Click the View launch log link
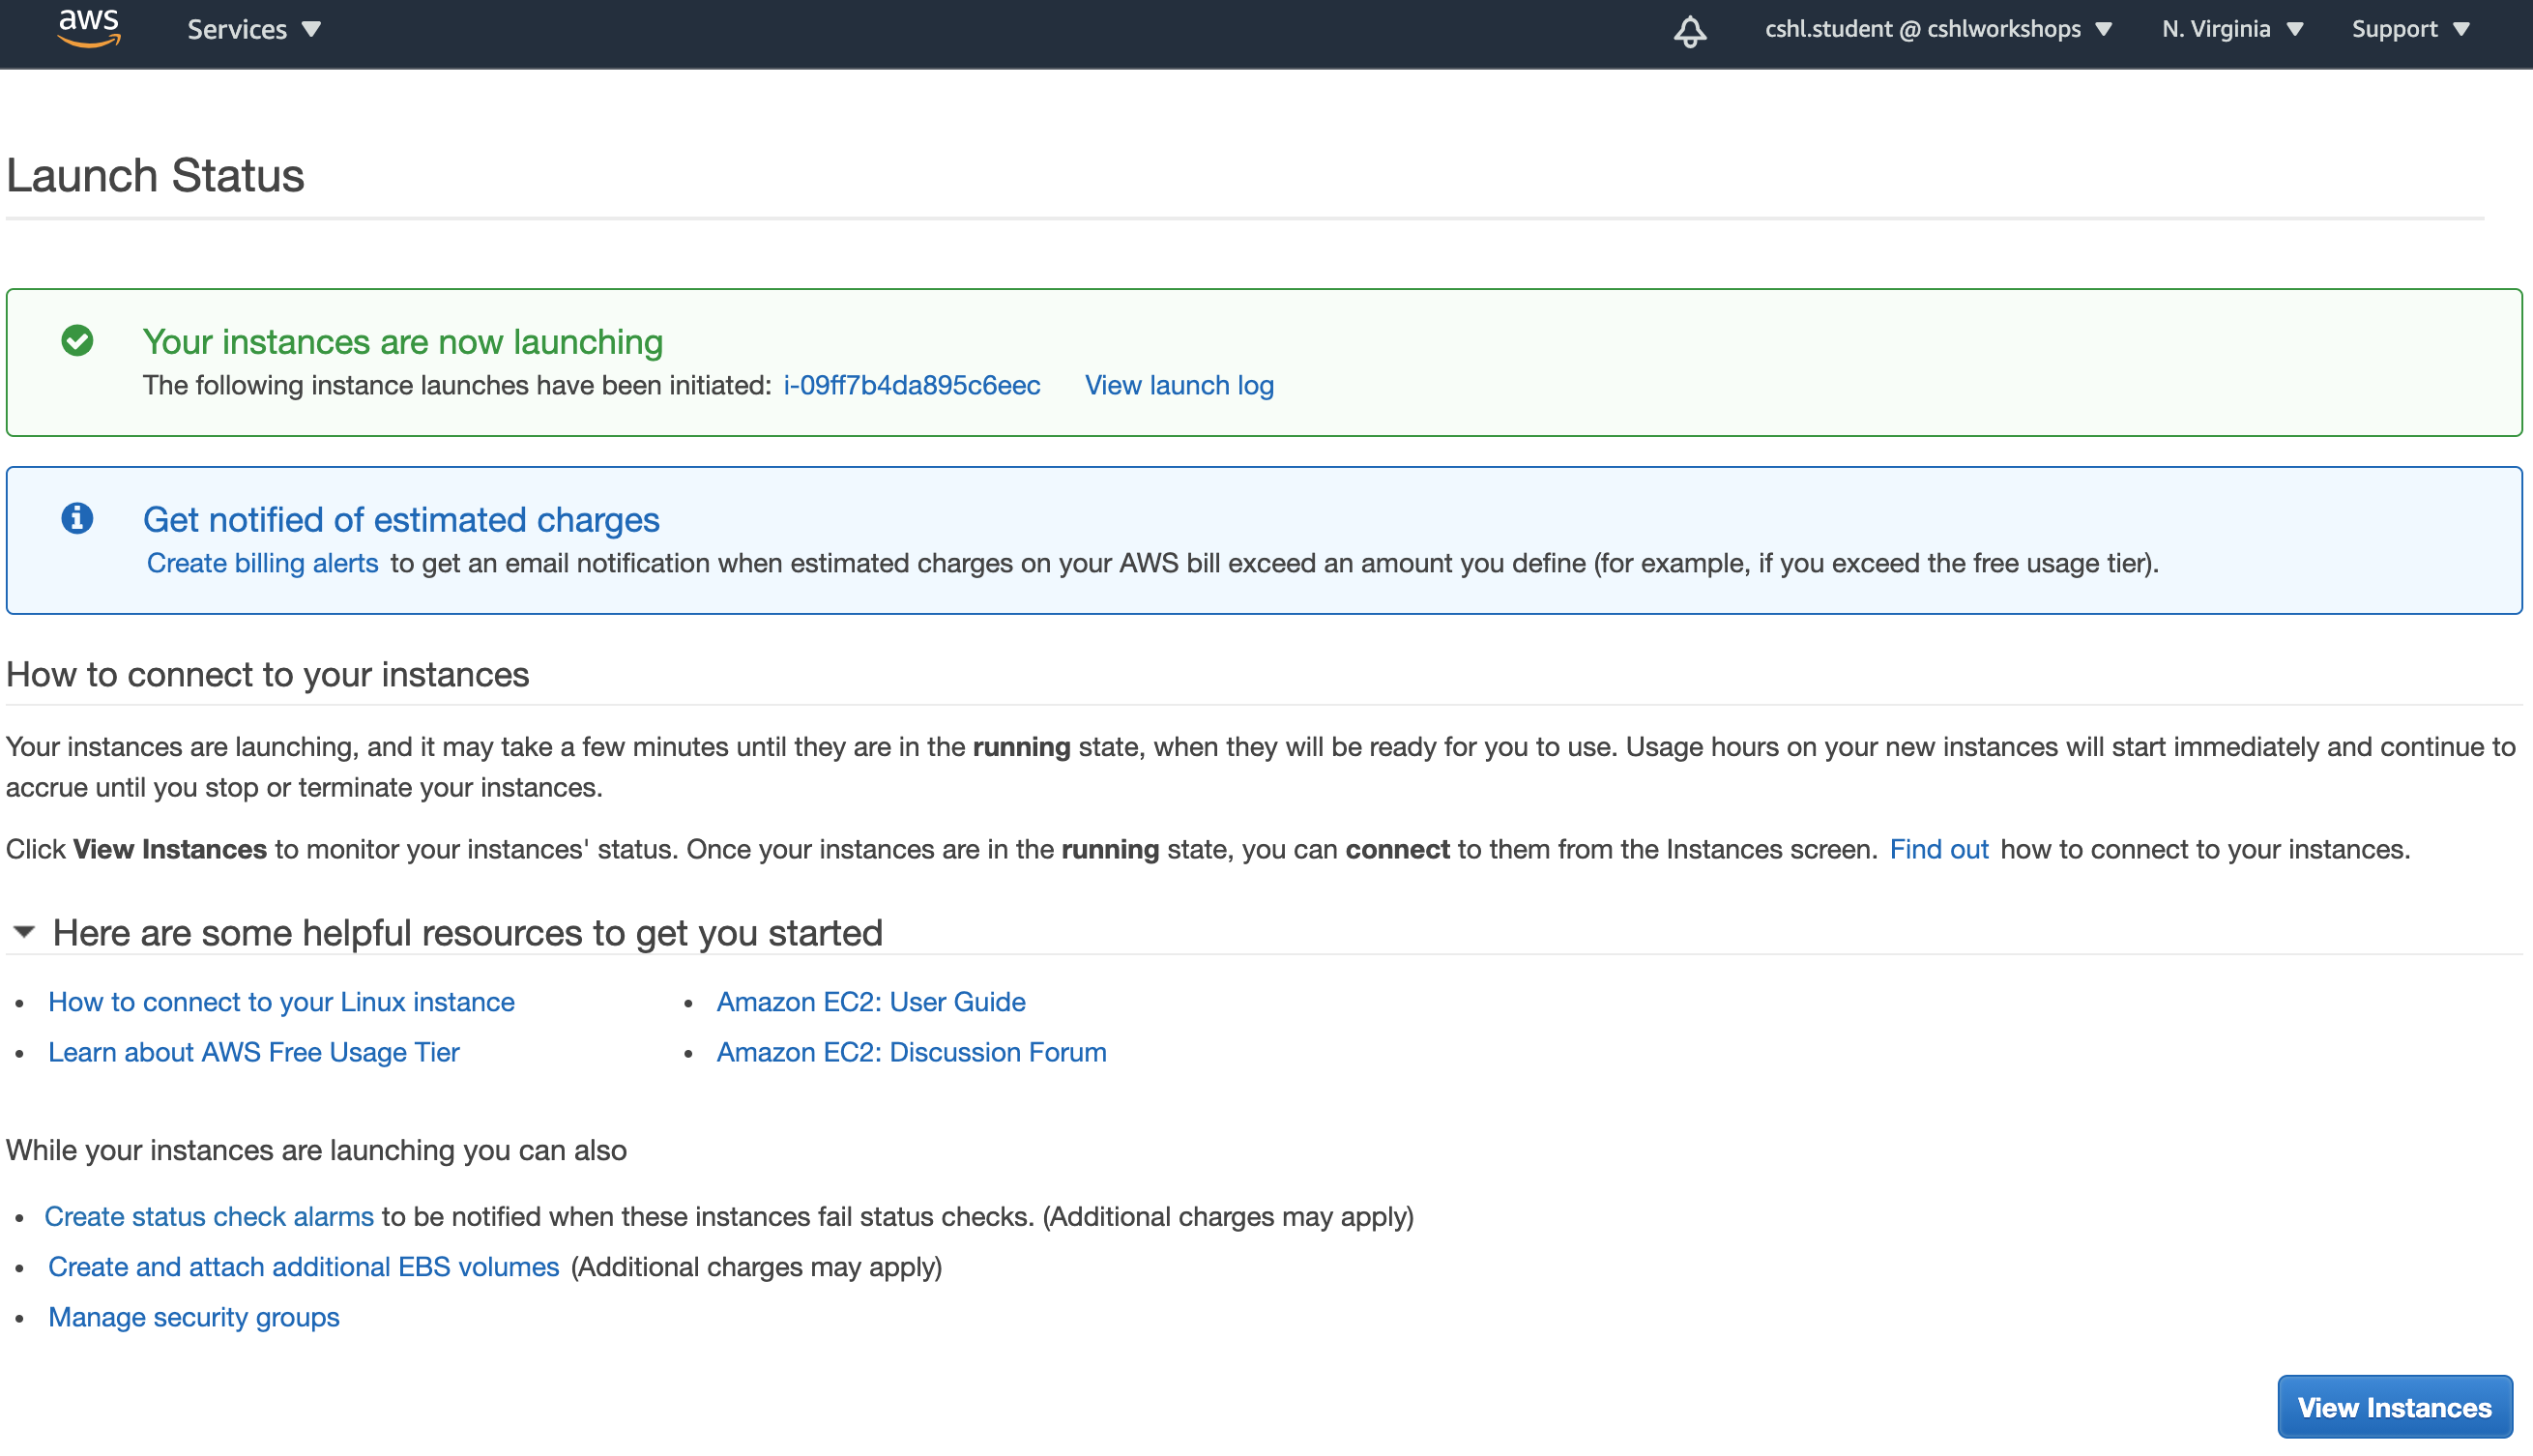Viewport: 2533px width, 1456px height. (1179, 383)
